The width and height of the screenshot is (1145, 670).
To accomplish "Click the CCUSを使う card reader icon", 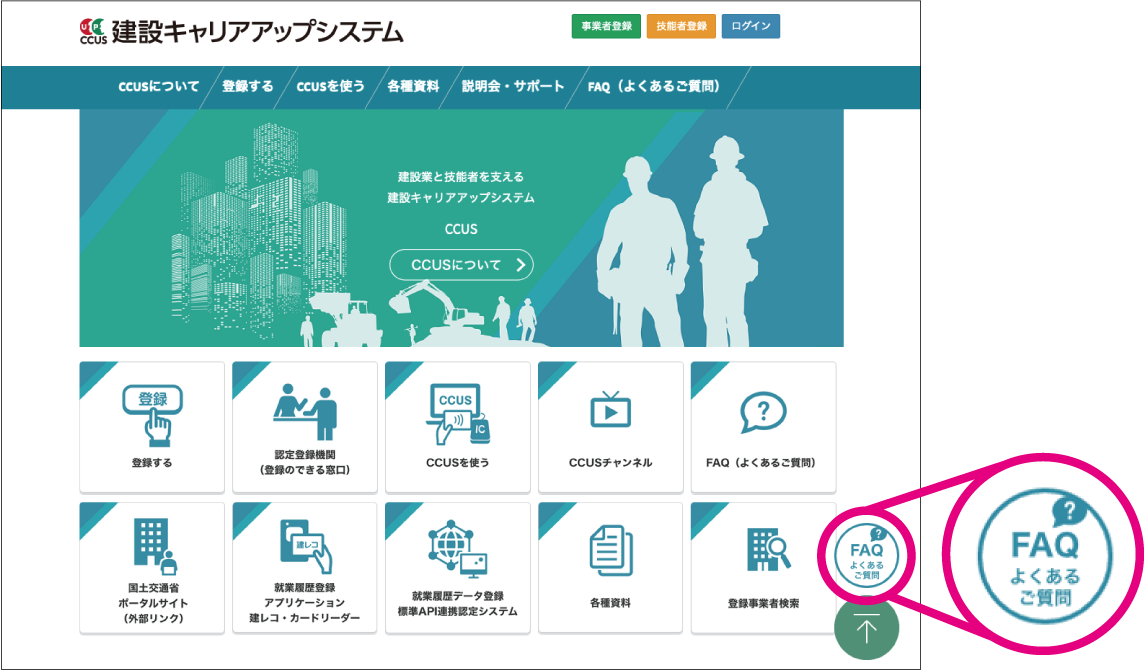I will click(458, 414).
